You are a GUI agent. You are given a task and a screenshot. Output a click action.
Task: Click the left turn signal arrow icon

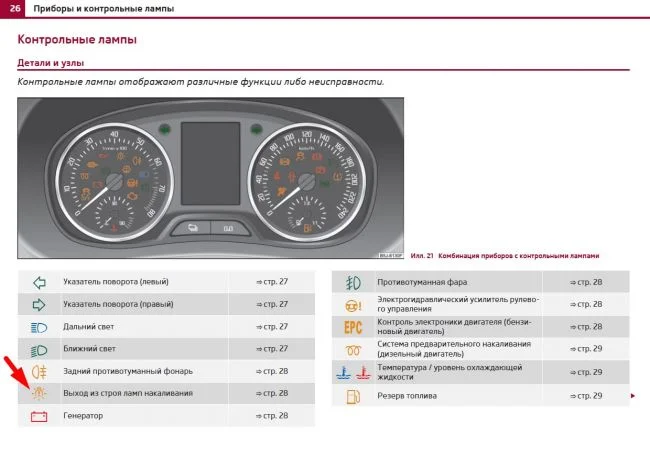39,282
